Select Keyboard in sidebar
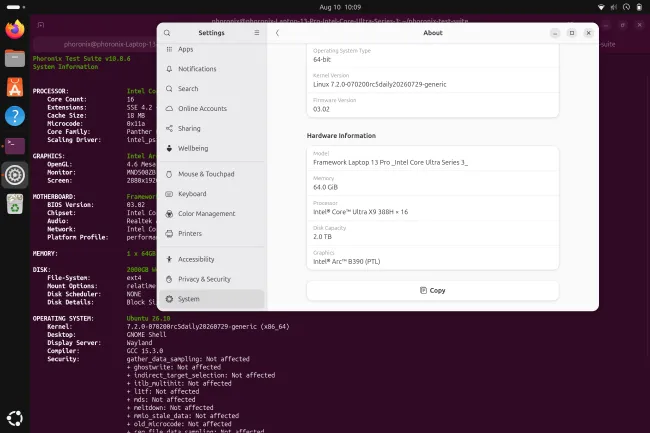 [212, 194]
